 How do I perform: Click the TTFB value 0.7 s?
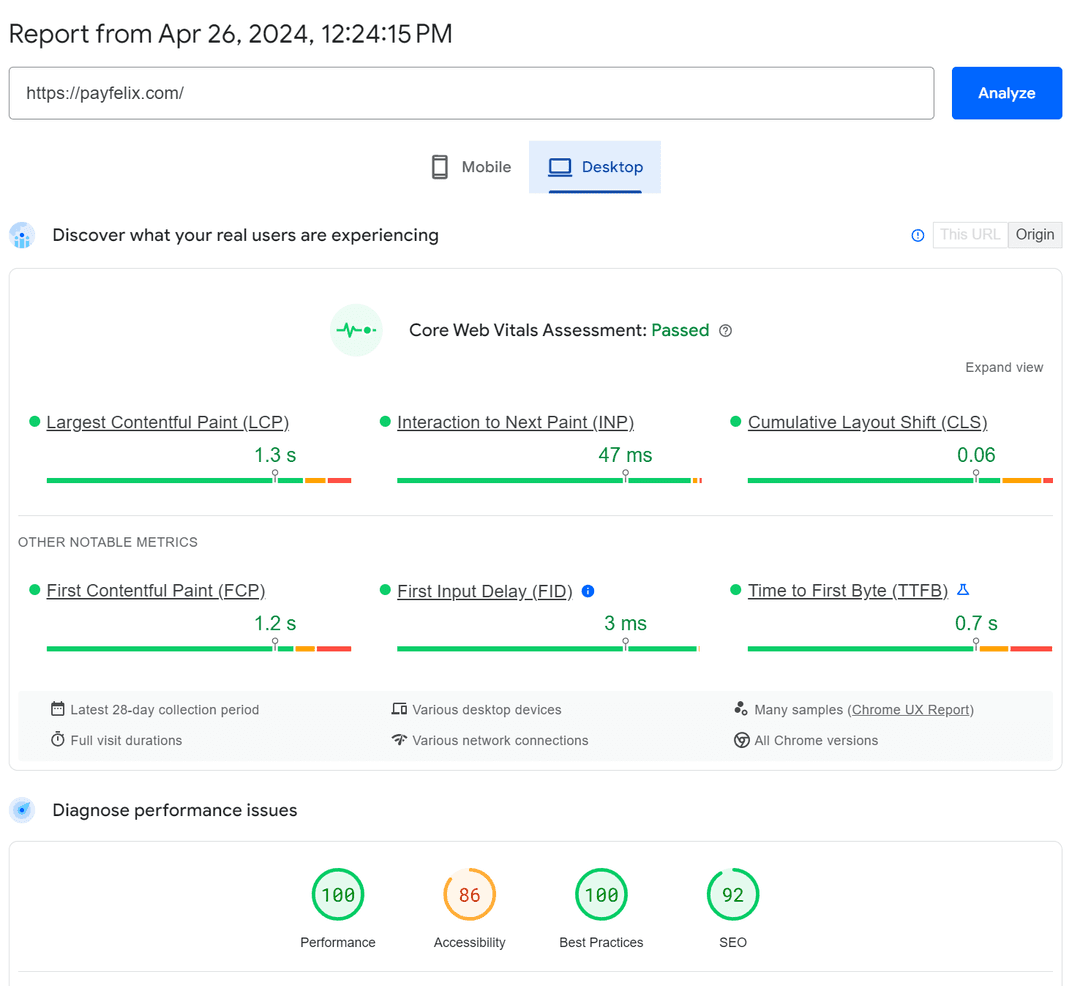click(976, 623)
